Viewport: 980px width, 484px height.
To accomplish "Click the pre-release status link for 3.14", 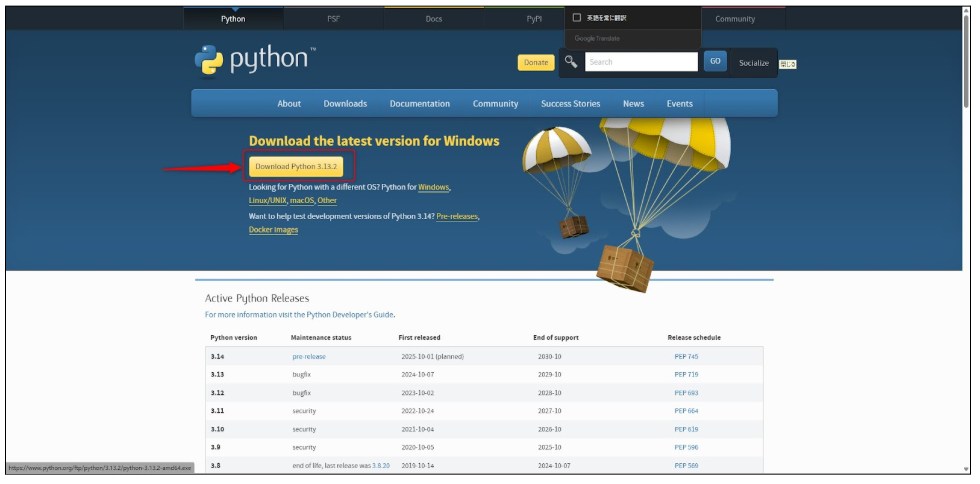I will pos(309,356).
